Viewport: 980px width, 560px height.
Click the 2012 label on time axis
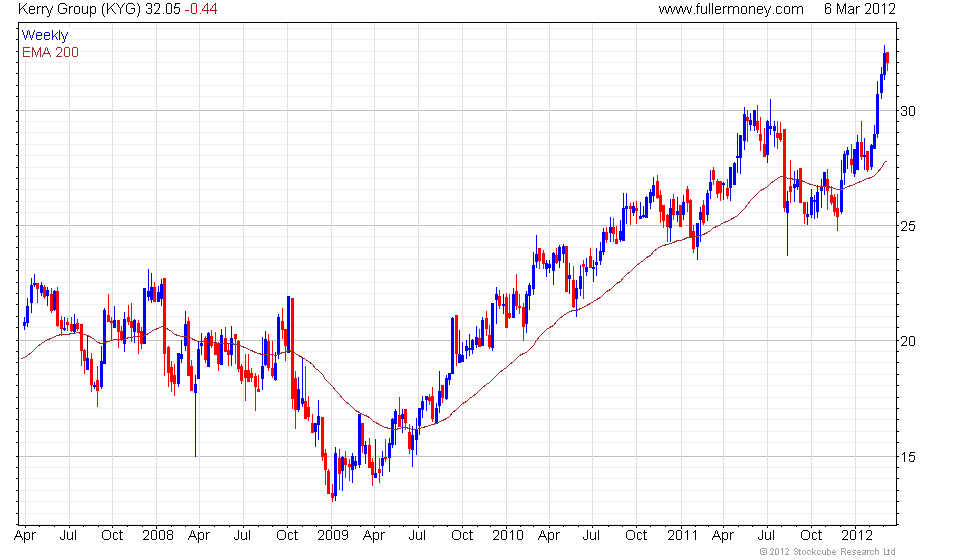pos(857,536)
